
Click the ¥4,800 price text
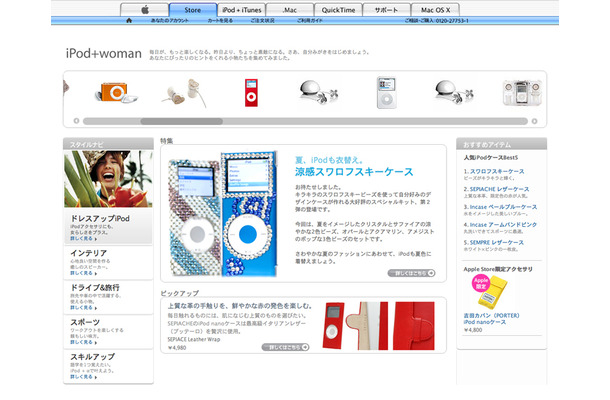coord(473,330)
